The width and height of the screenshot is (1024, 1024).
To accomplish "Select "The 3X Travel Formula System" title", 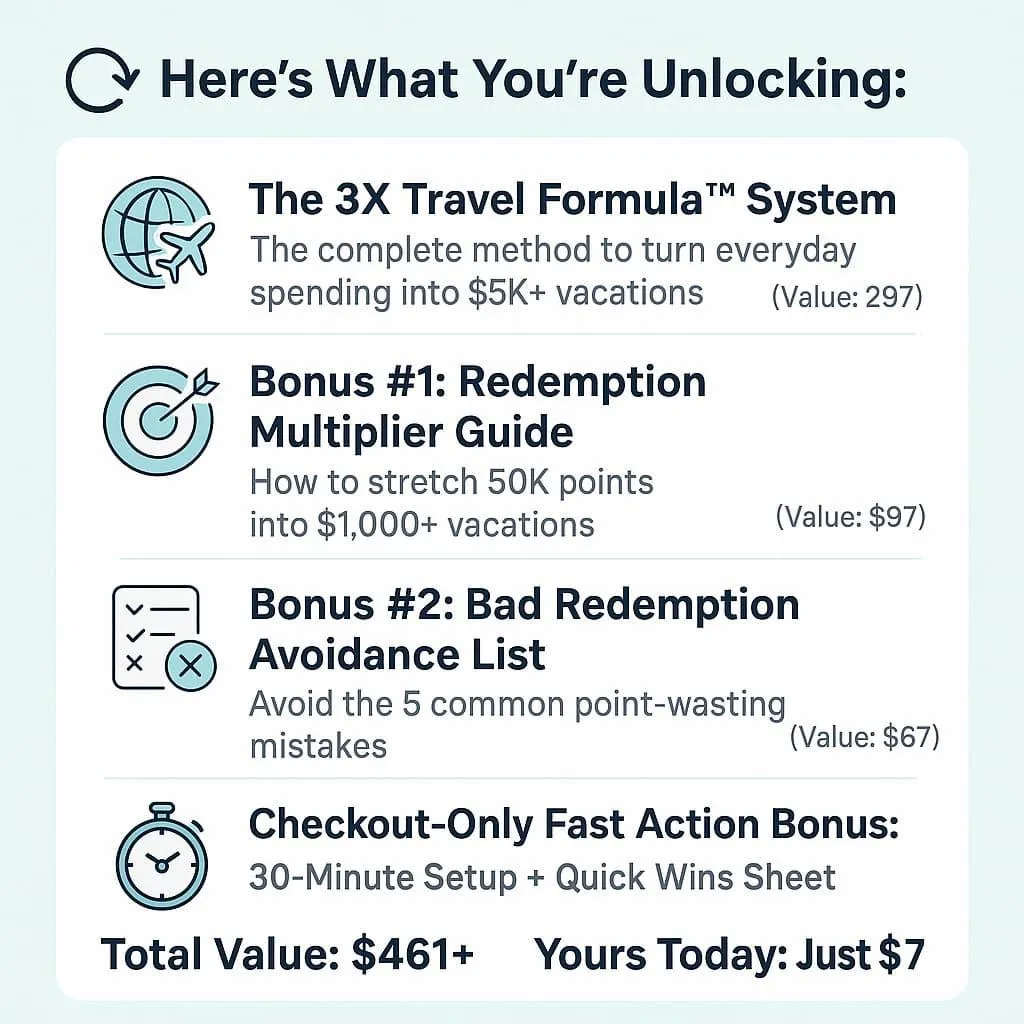I will click(573, 199).
